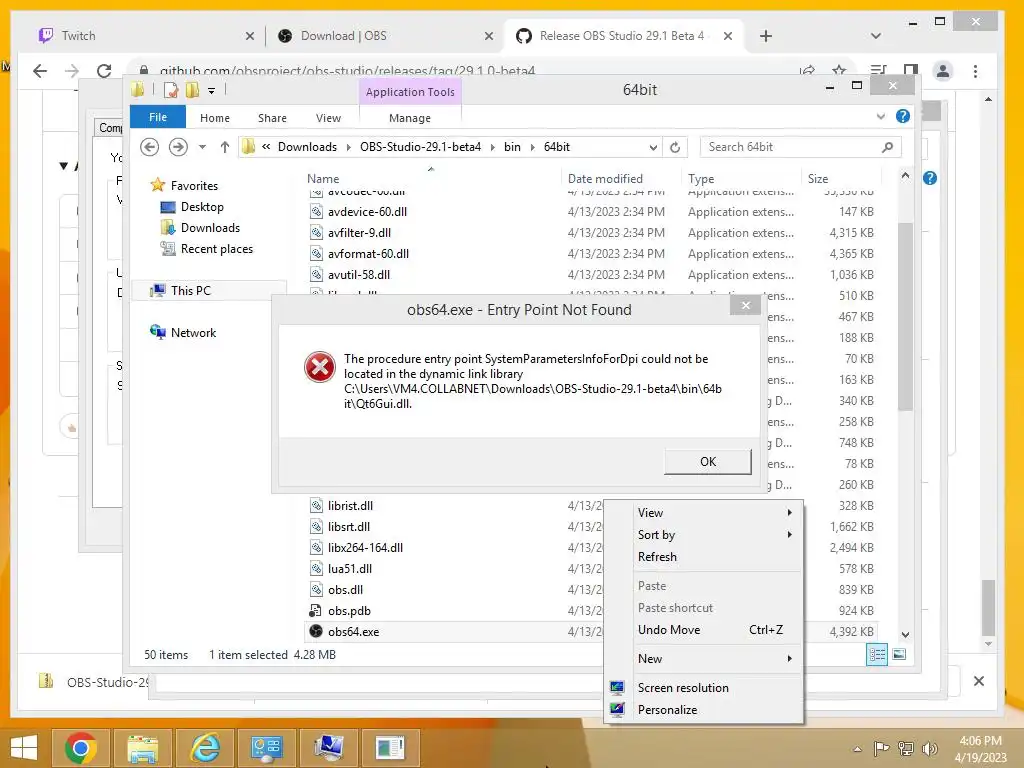Select avformat-60.dll file
The height and width of the screenshot is (768, 1024).
[368, 253]
